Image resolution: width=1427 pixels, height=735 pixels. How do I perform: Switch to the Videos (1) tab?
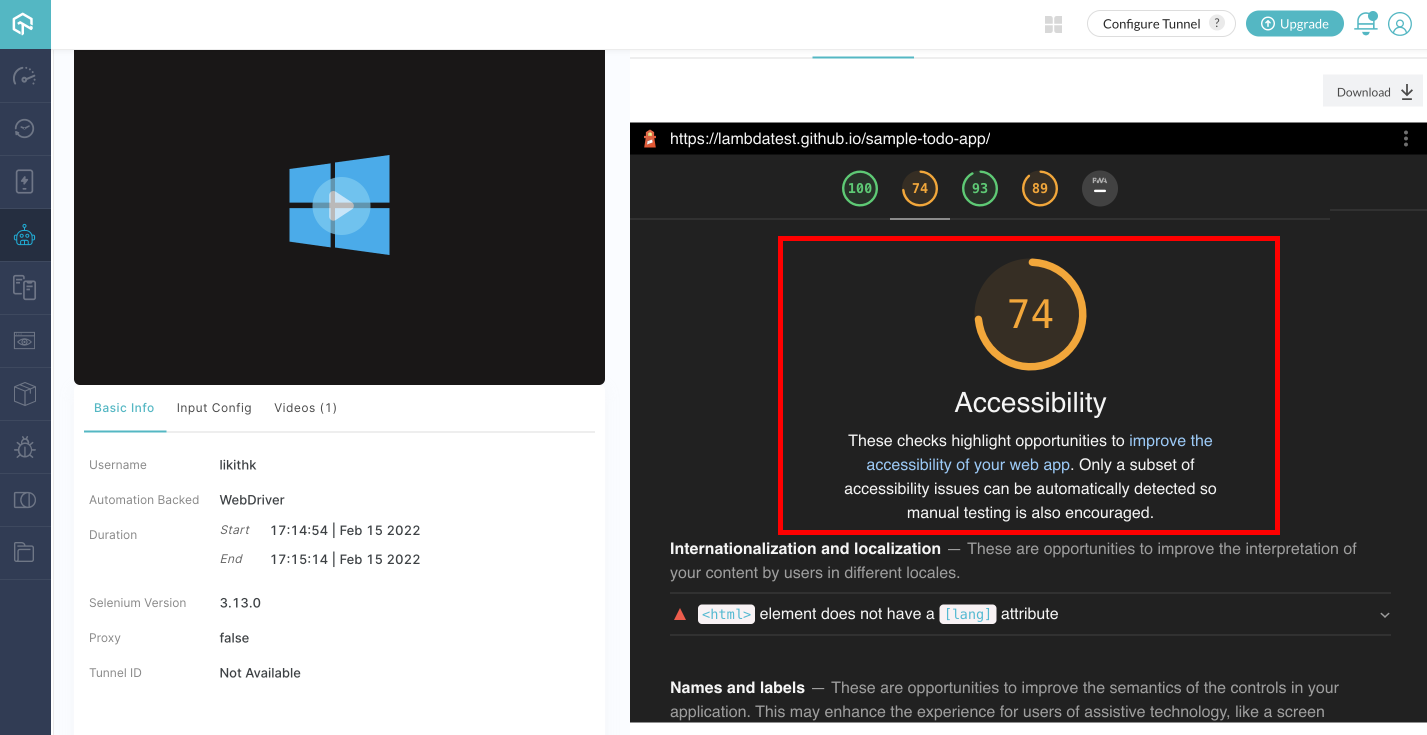[x=305, y=408]
